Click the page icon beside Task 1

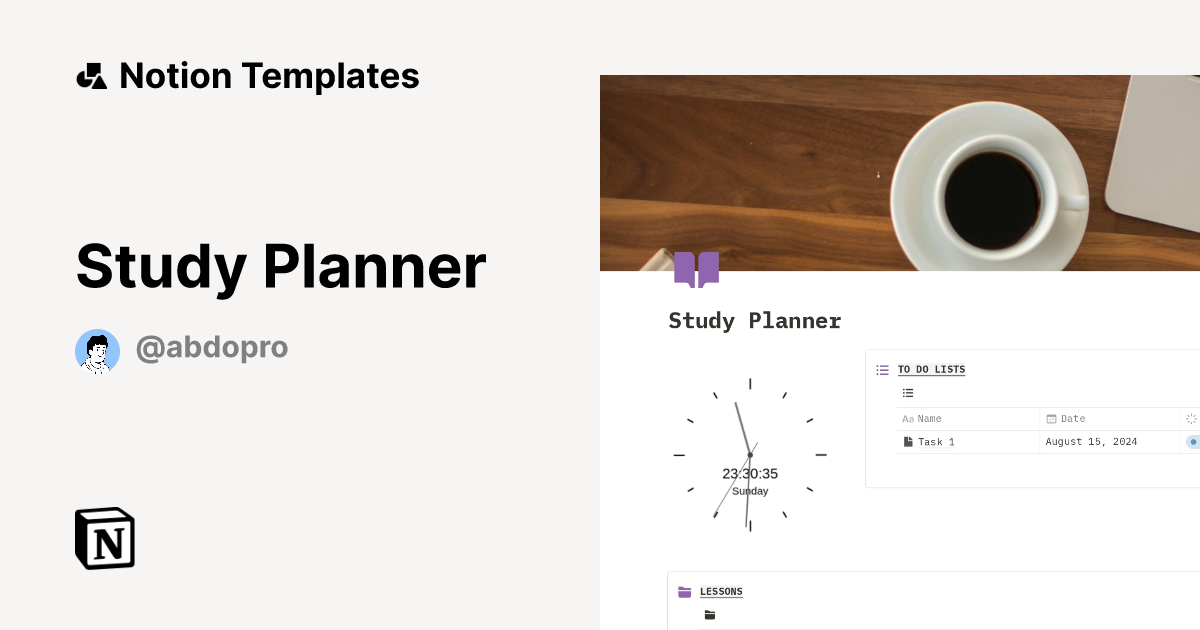[x=909, y=441]
